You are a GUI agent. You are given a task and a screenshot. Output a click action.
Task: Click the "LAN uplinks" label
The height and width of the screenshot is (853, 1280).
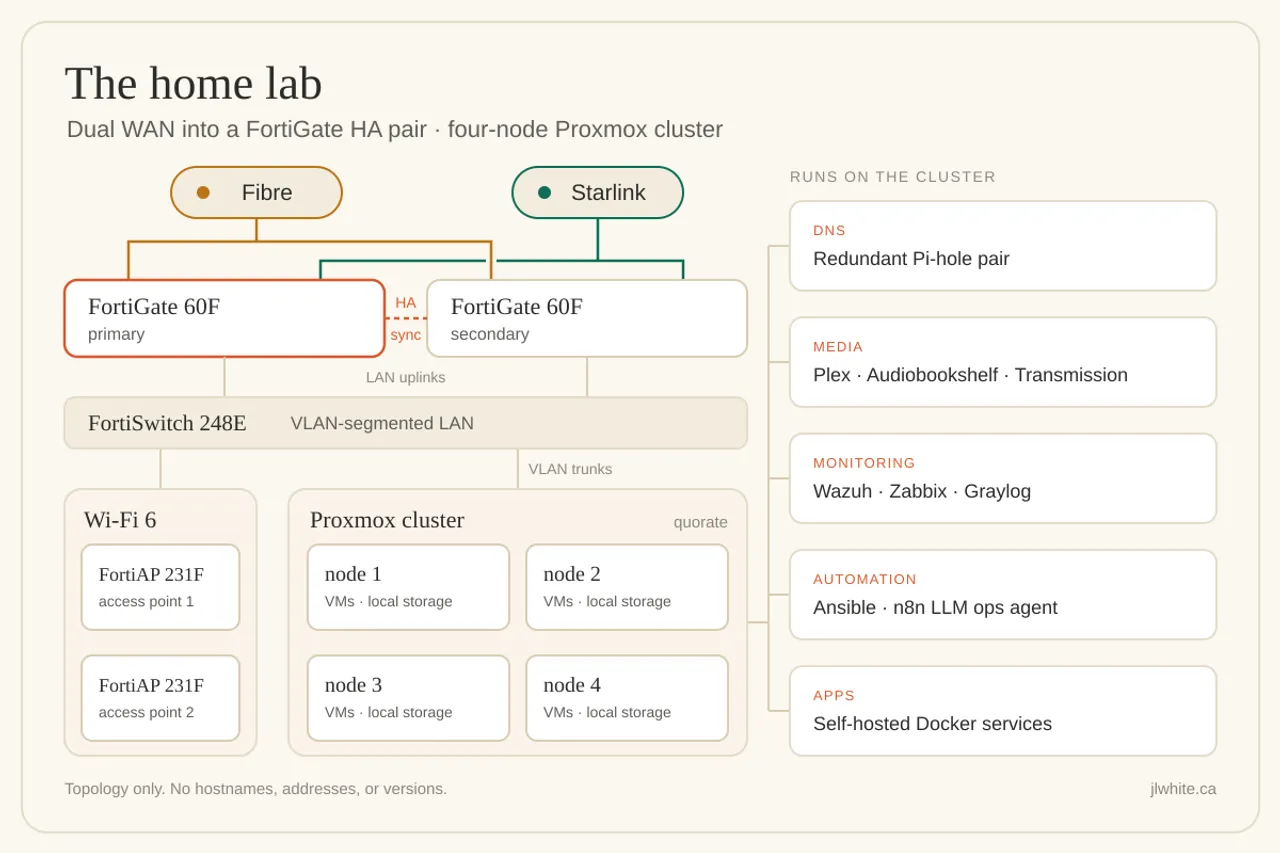coord(406,377)
